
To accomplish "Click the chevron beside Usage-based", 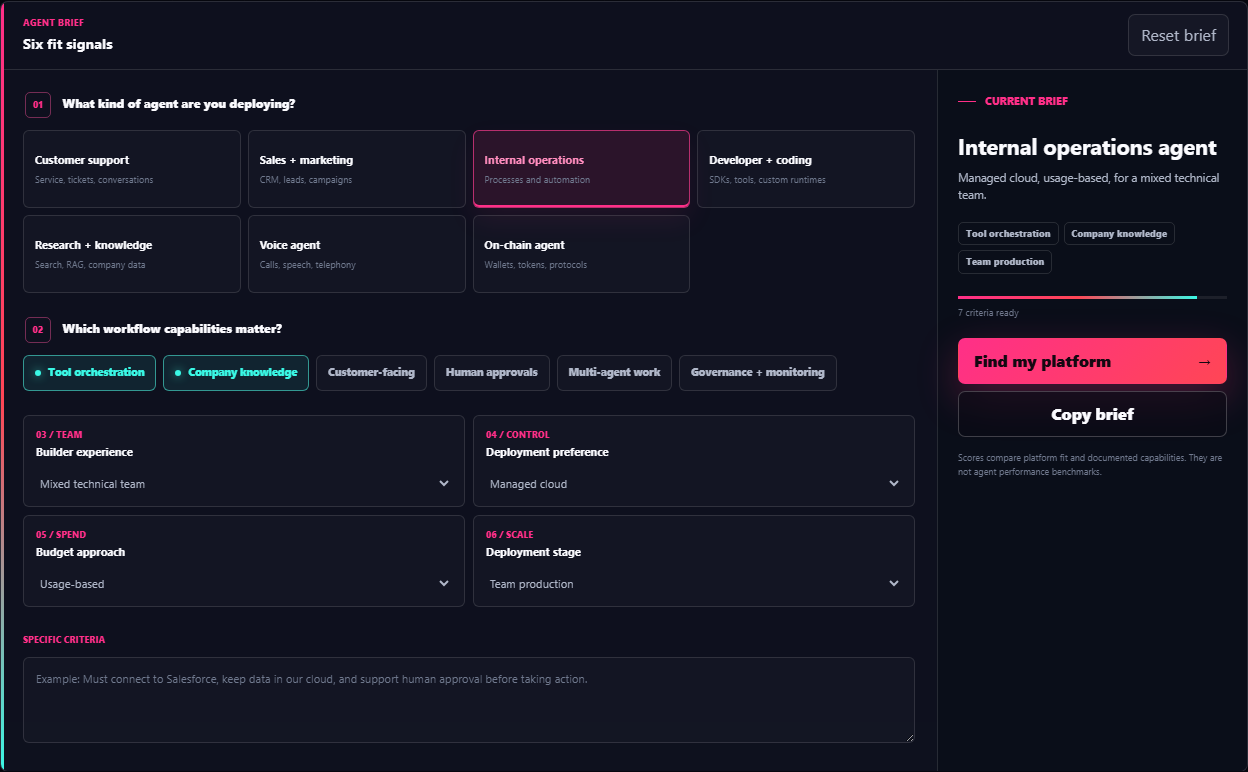I will coord(444,584).
